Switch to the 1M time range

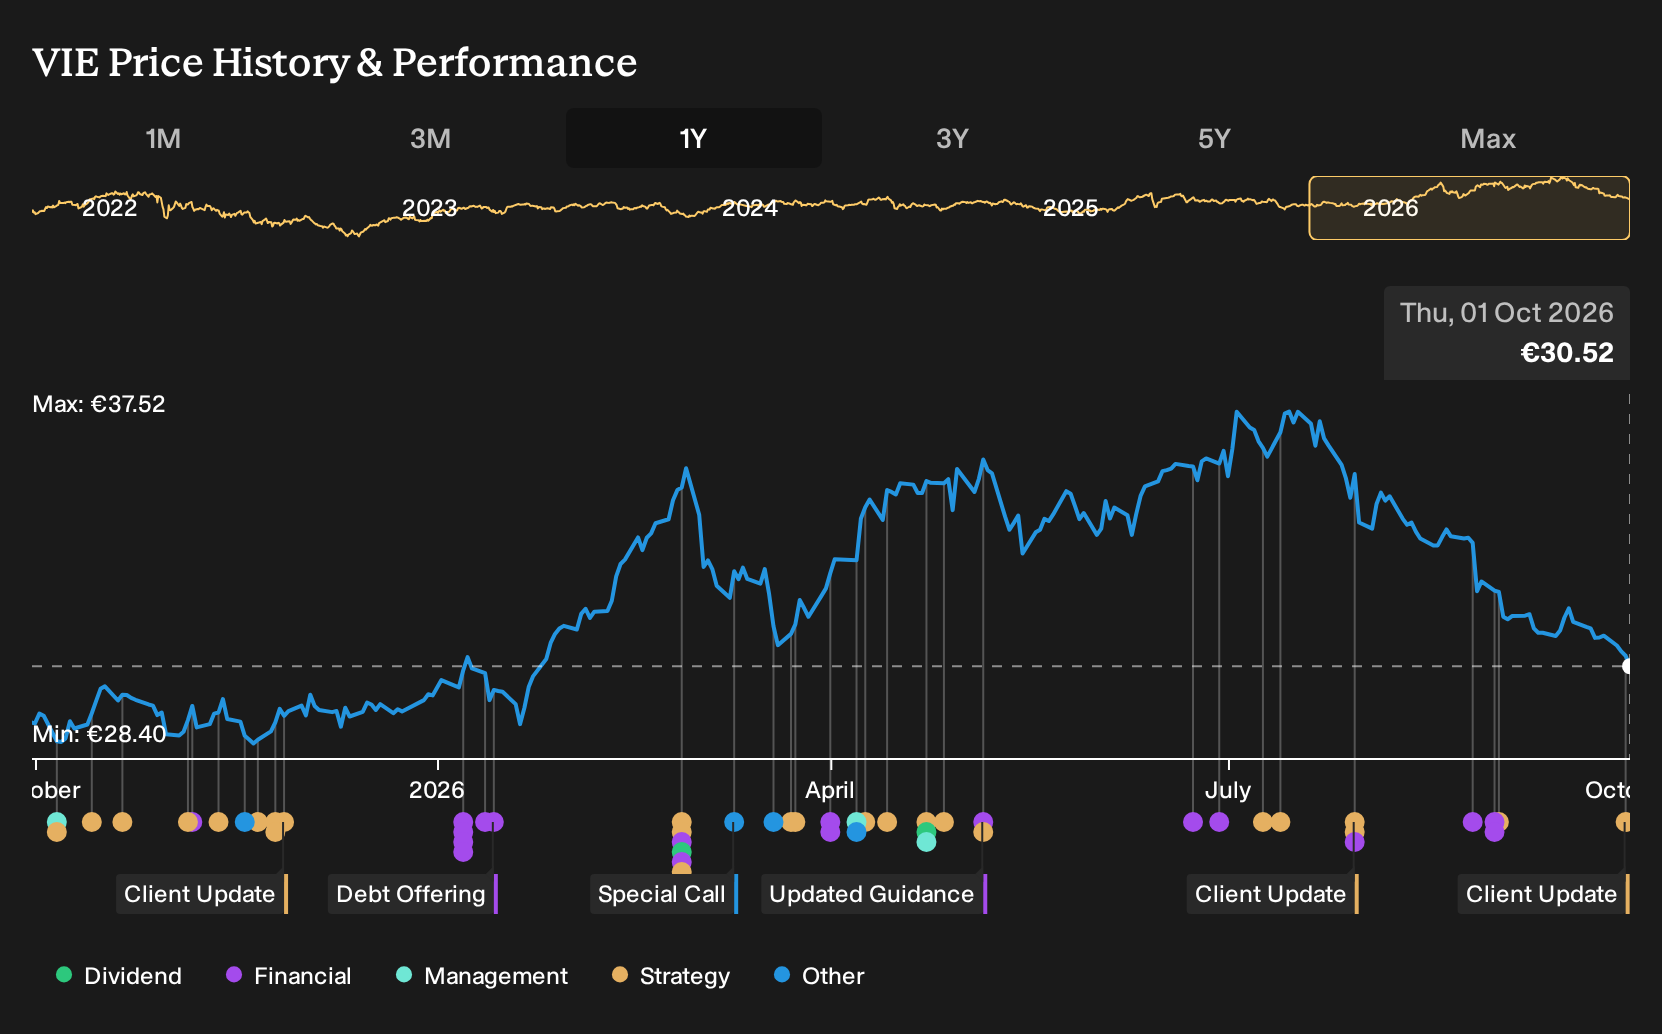(x=163, y=138)
